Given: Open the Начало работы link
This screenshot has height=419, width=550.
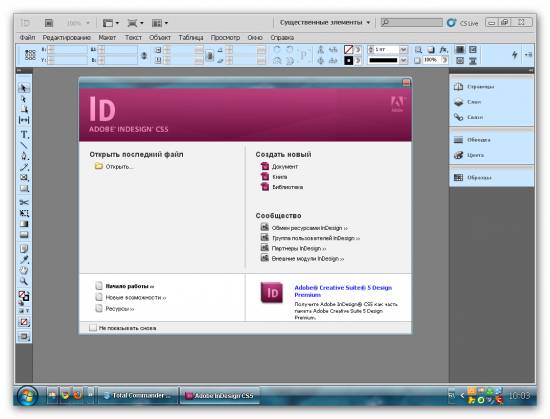Looking at the screenshot, I should [x=125, y=286].
